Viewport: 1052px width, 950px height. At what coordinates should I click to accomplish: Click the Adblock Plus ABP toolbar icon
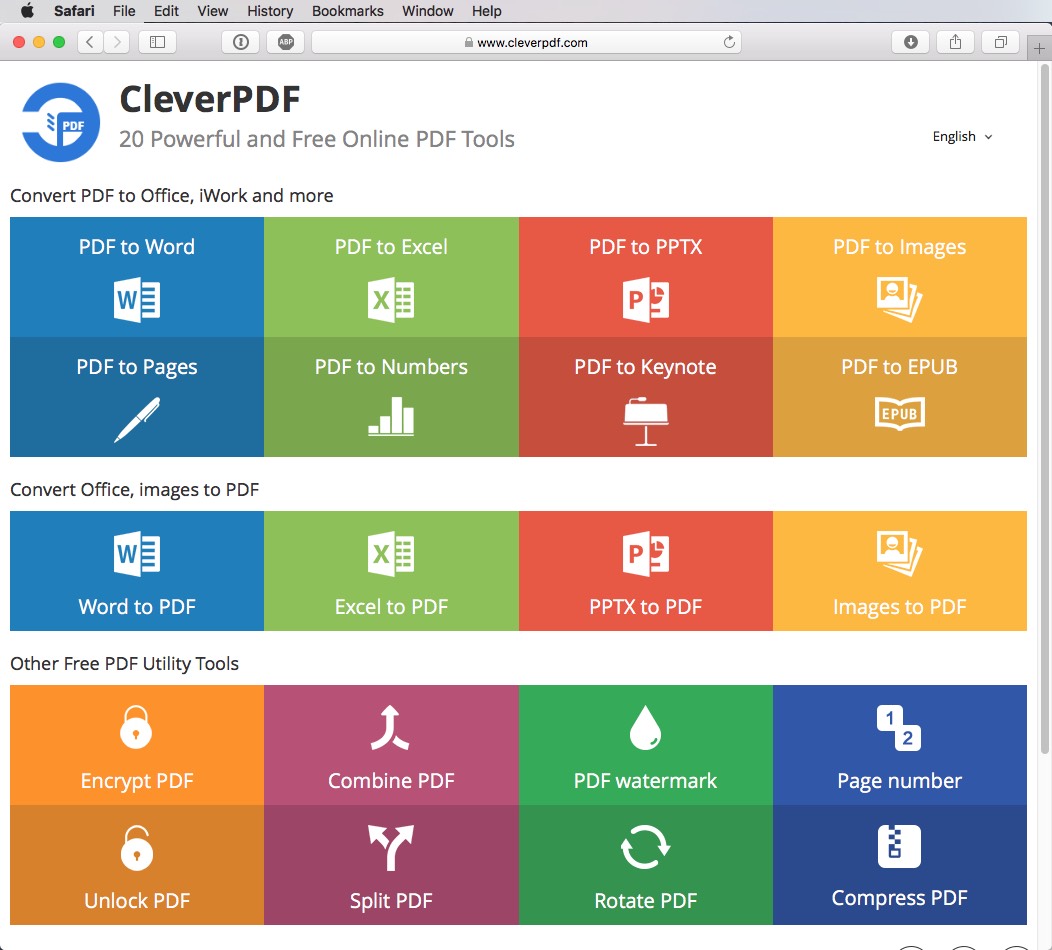[x=286, y=42]
